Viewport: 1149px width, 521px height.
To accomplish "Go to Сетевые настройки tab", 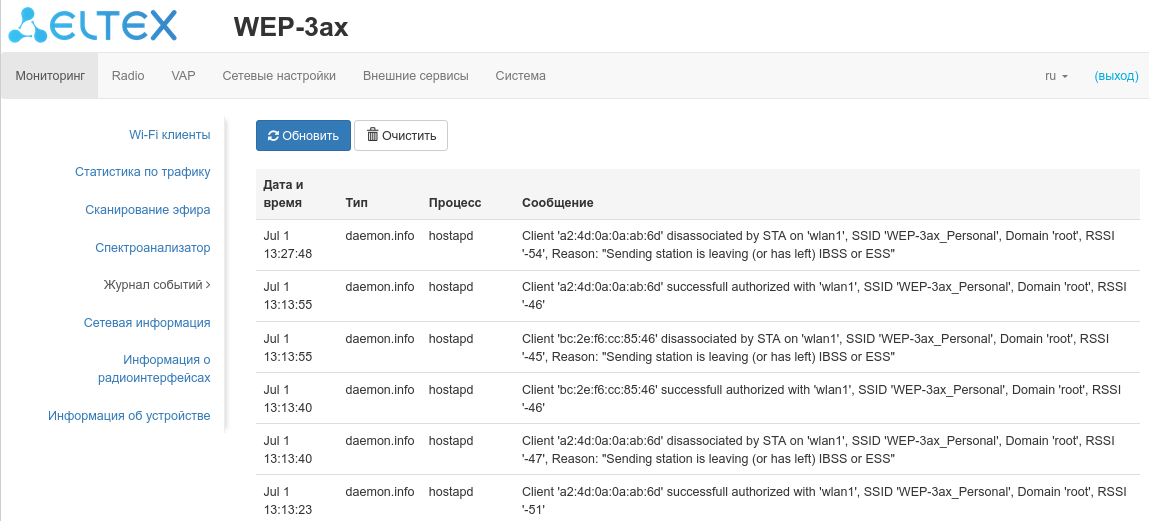I will [279, 76].
